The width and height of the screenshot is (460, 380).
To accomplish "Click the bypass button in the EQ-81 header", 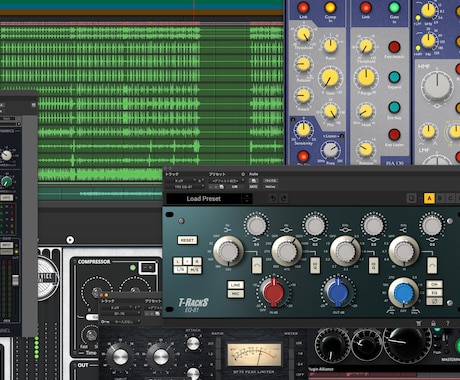I will 270,181.
